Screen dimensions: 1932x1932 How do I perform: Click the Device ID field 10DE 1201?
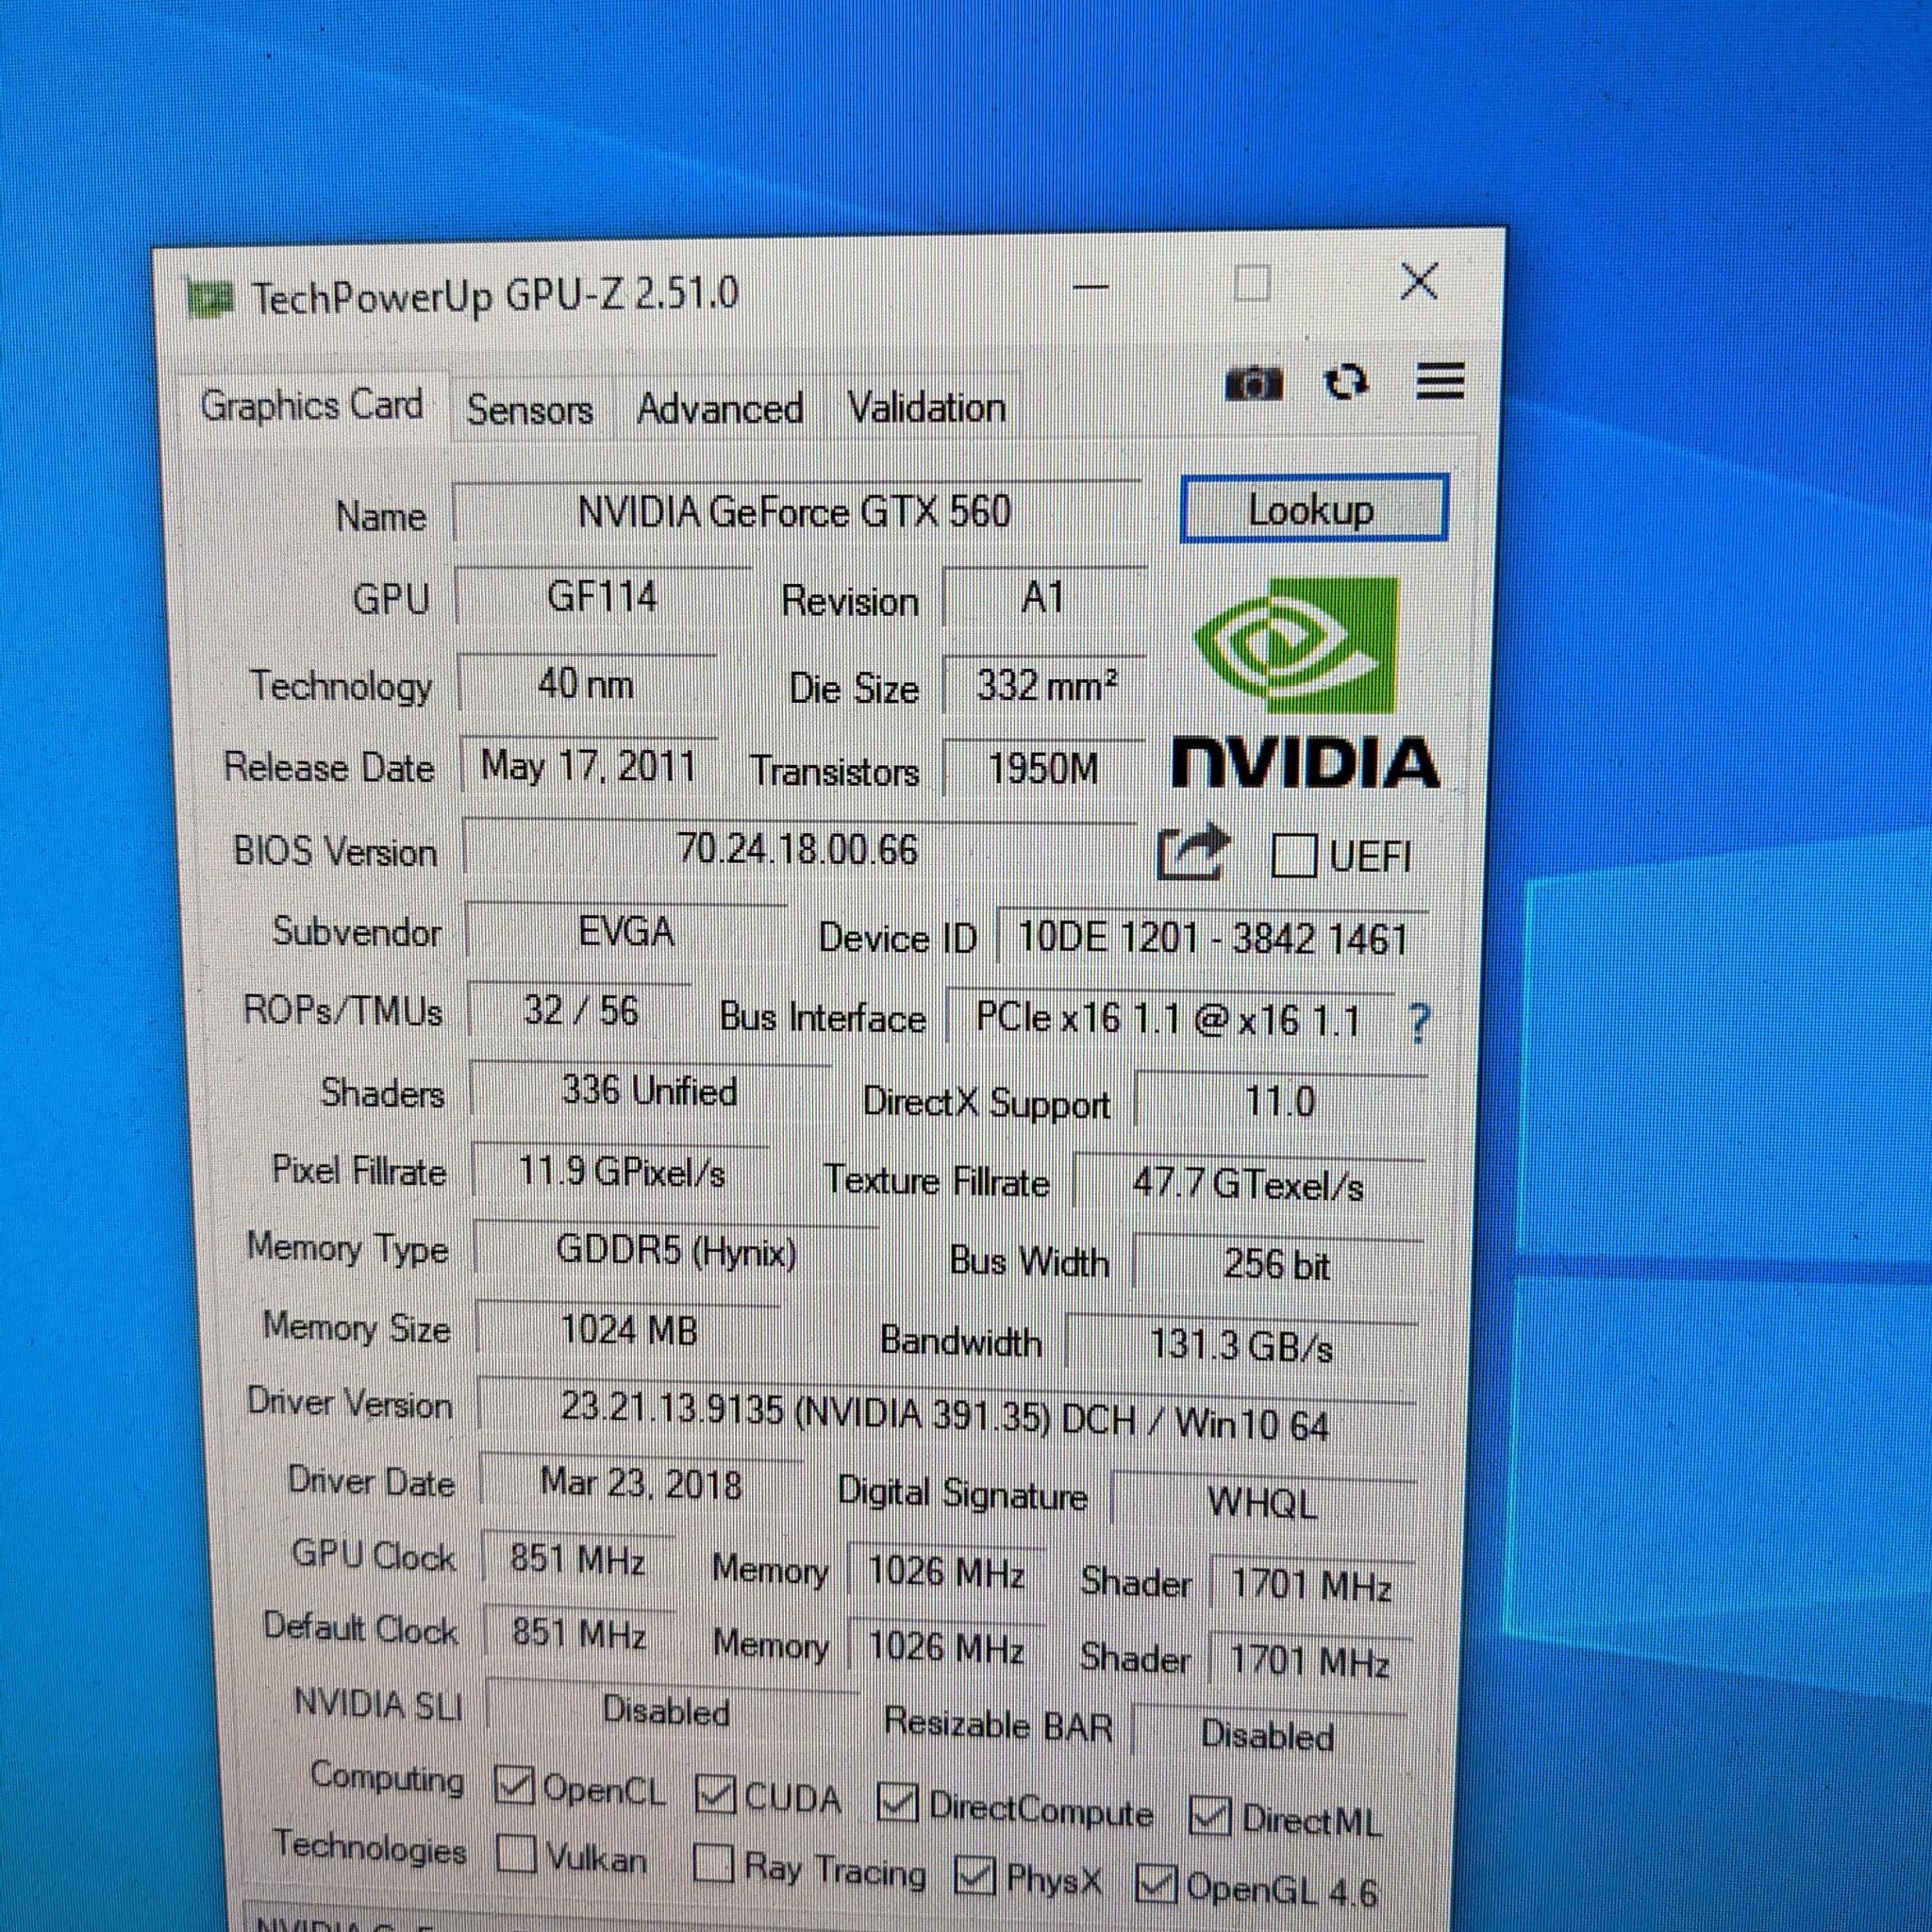1213,939
